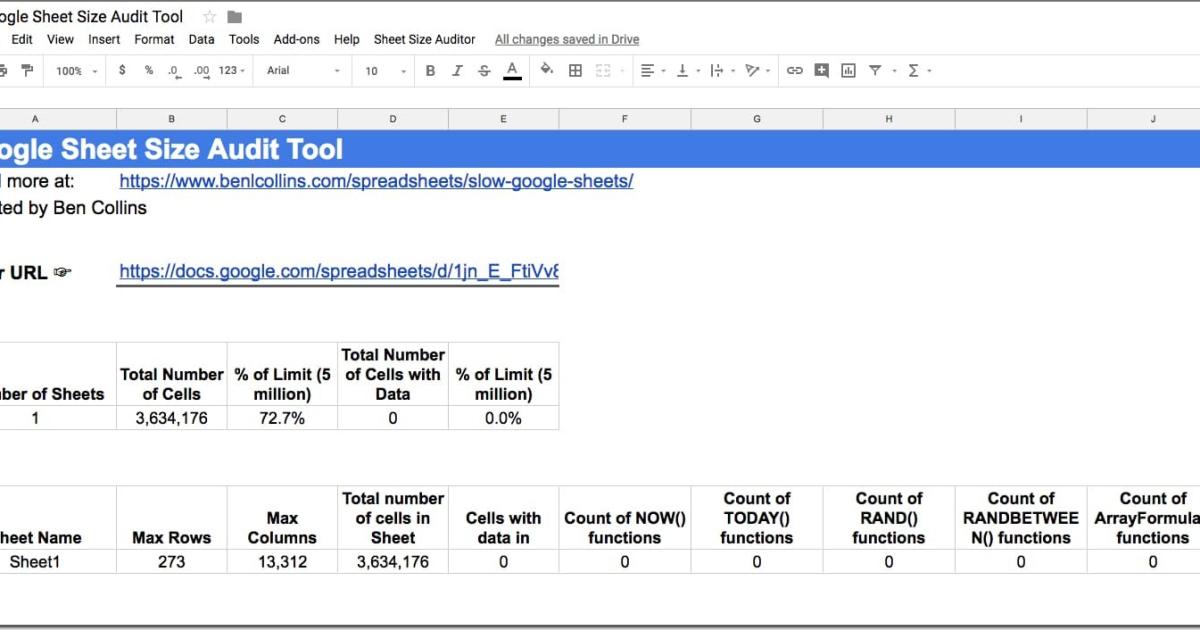Insert a comment using the comment icon
The width and height of the screenshot is (1200, 630).
[822, 70]
